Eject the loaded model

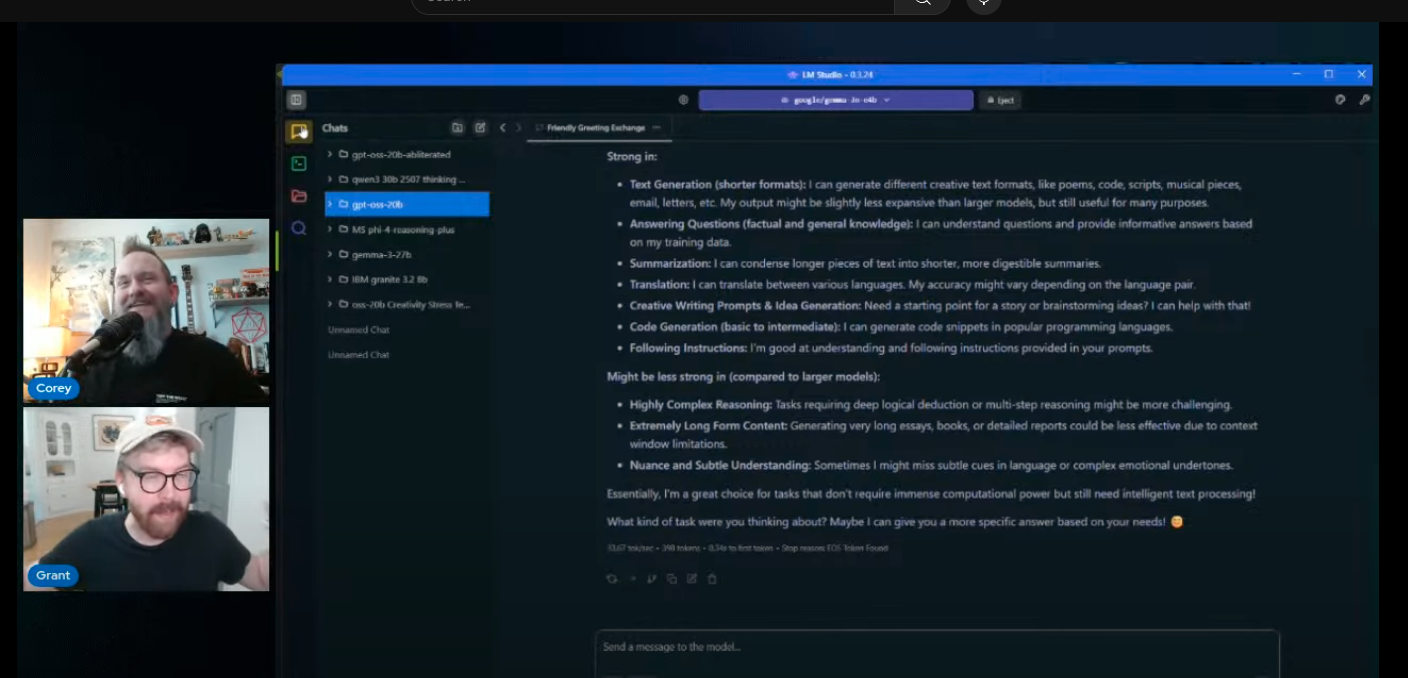click(x=999, y=100)
